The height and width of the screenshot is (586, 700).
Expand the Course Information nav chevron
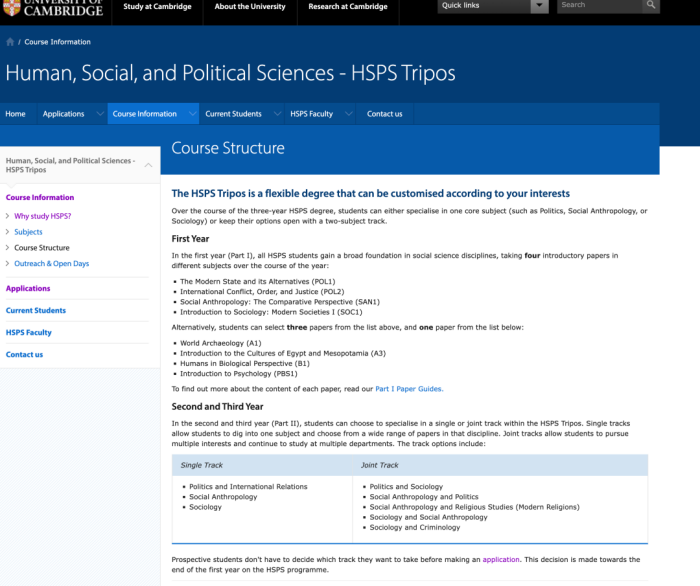(x=192, y=114)
